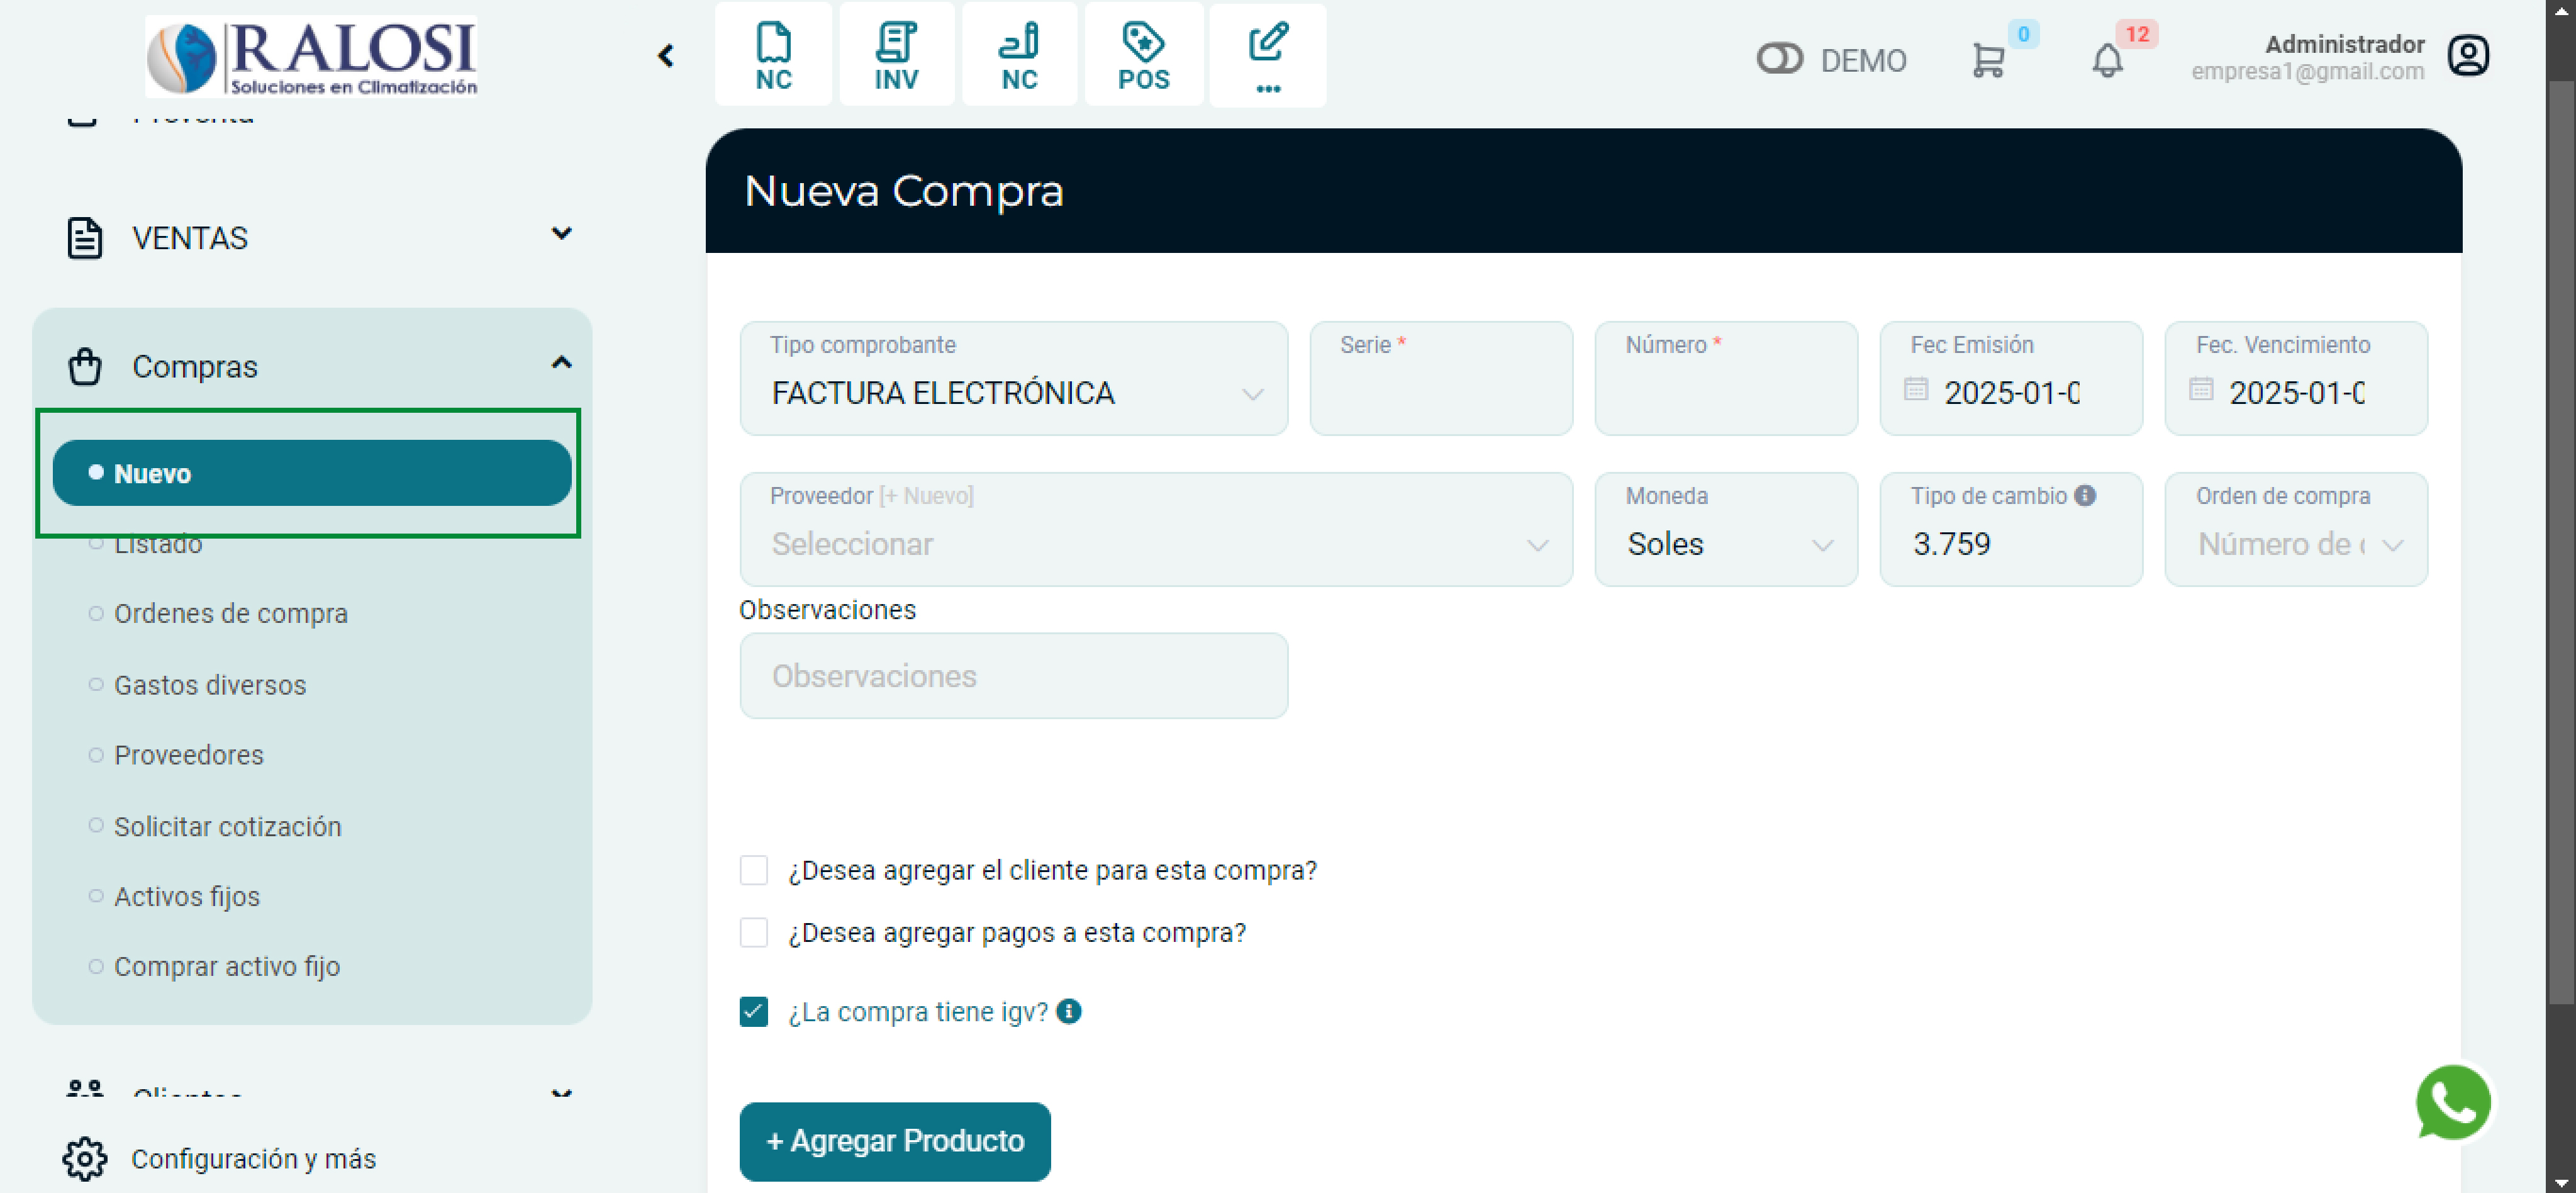Viewport: 2576px width, 1193px height.
Task: Click the Agregar Producto button
Action: tap(894, 1141)
